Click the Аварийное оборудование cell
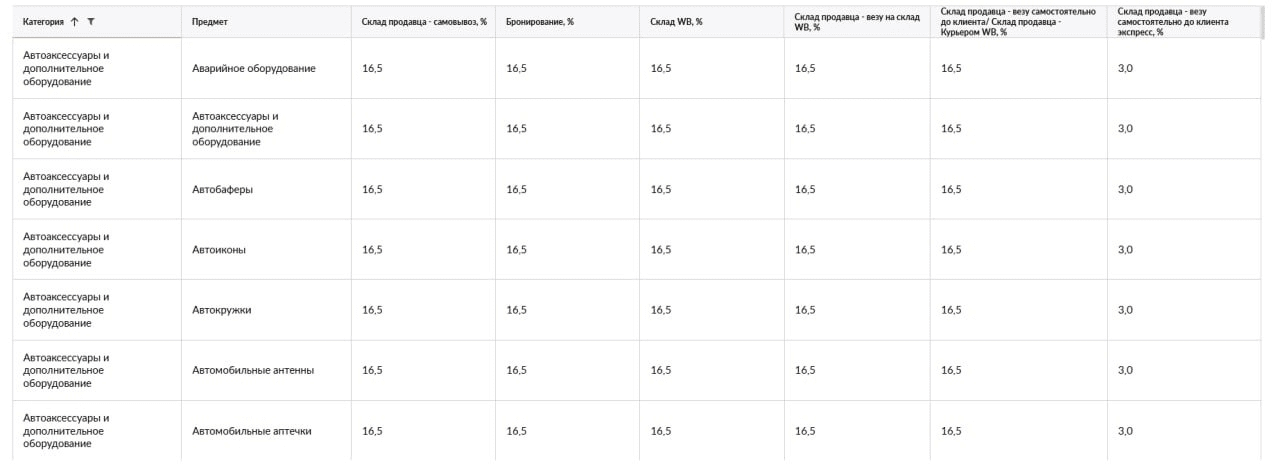1280x472 pixels. click(254, 68)
